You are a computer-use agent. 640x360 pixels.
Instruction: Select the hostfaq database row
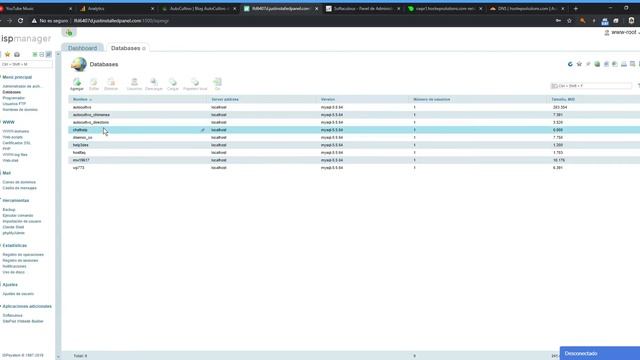354,153
